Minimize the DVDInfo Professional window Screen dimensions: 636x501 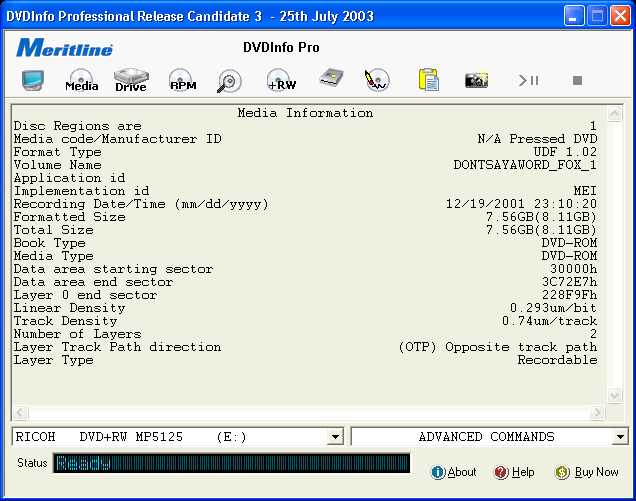[x=574, y=16]
